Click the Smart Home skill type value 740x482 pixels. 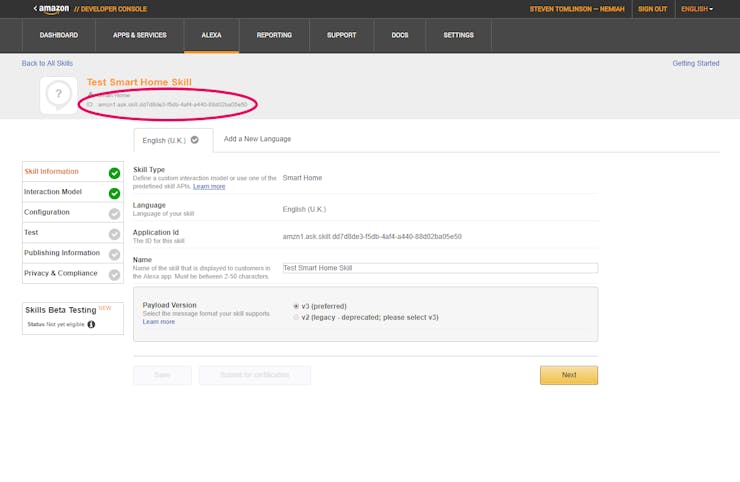pos(302,178)
